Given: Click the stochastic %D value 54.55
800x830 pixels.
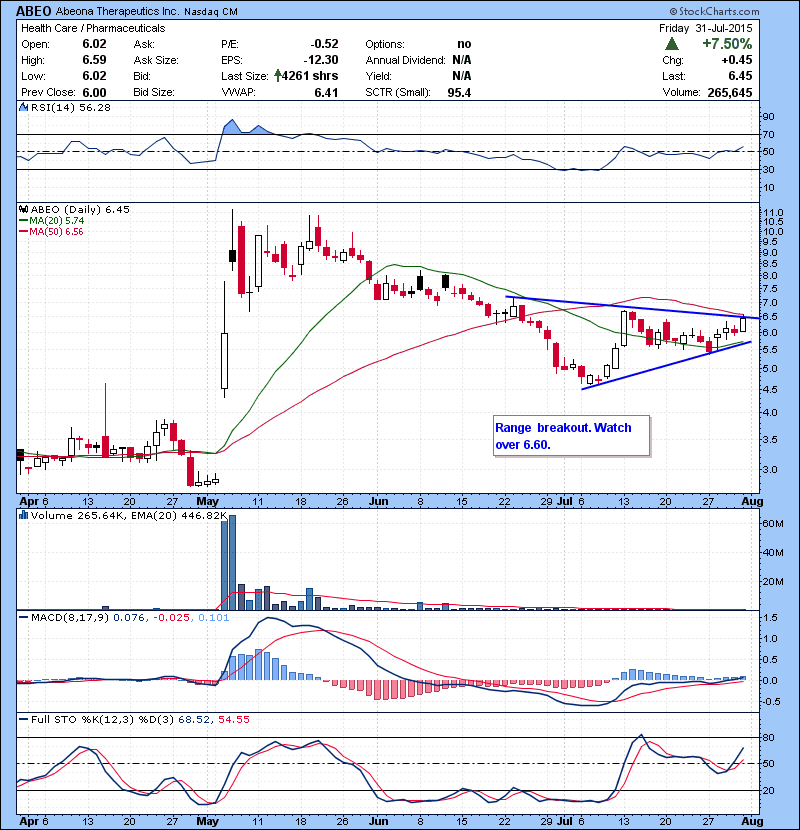Looking at the screenshot, I should (233, 719).
